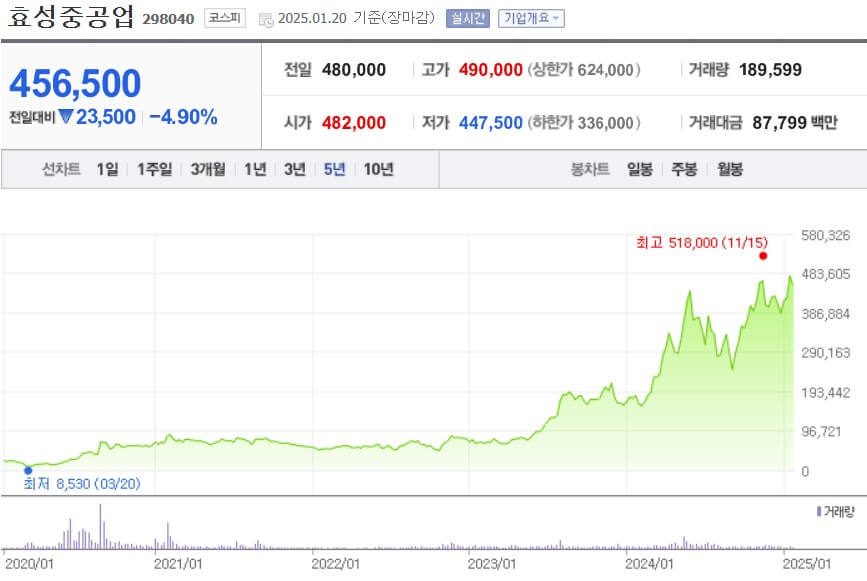867x581 pixels.
Task: Click the 193,442 price axis label
Action: 826,393
